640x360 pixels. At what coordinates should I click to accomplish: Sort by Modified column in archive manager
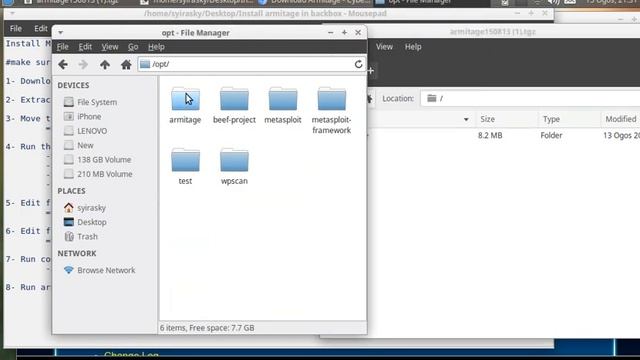[x=620, y=119]
